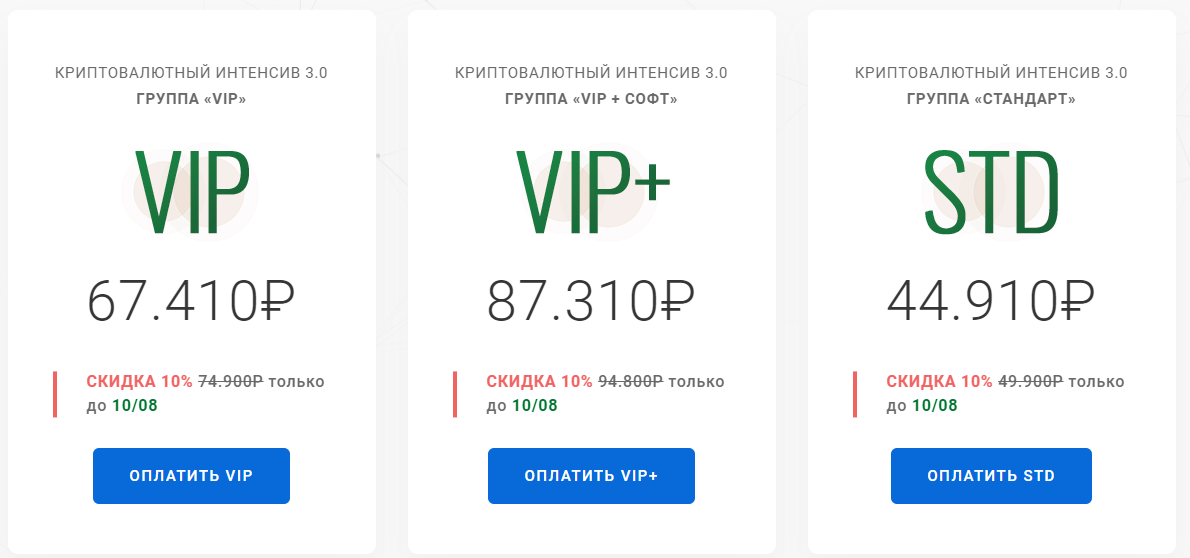The image size is (1190, 558).
Task: Click the green 10/08 date in the STD card
Action: 935,406
